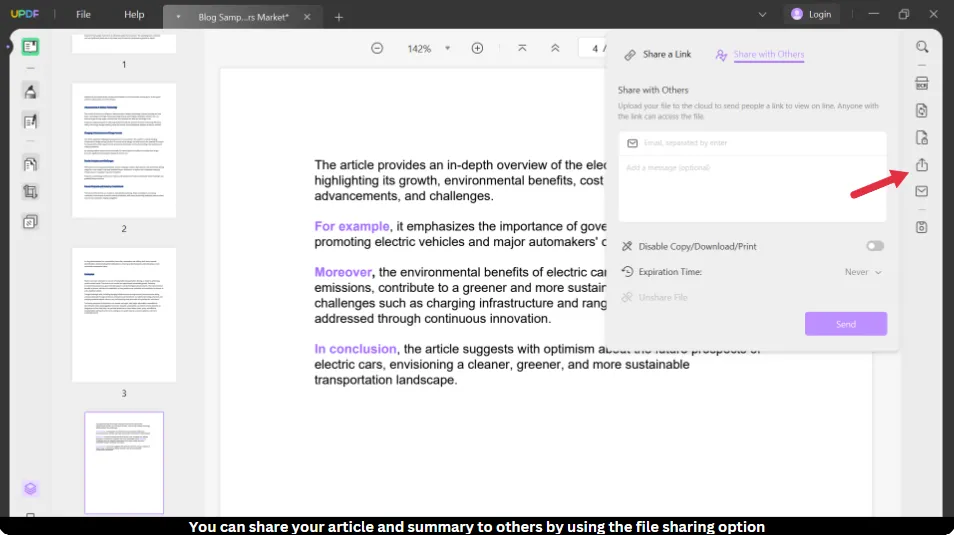Select page 1 thumbnail at top

[124, 43]
